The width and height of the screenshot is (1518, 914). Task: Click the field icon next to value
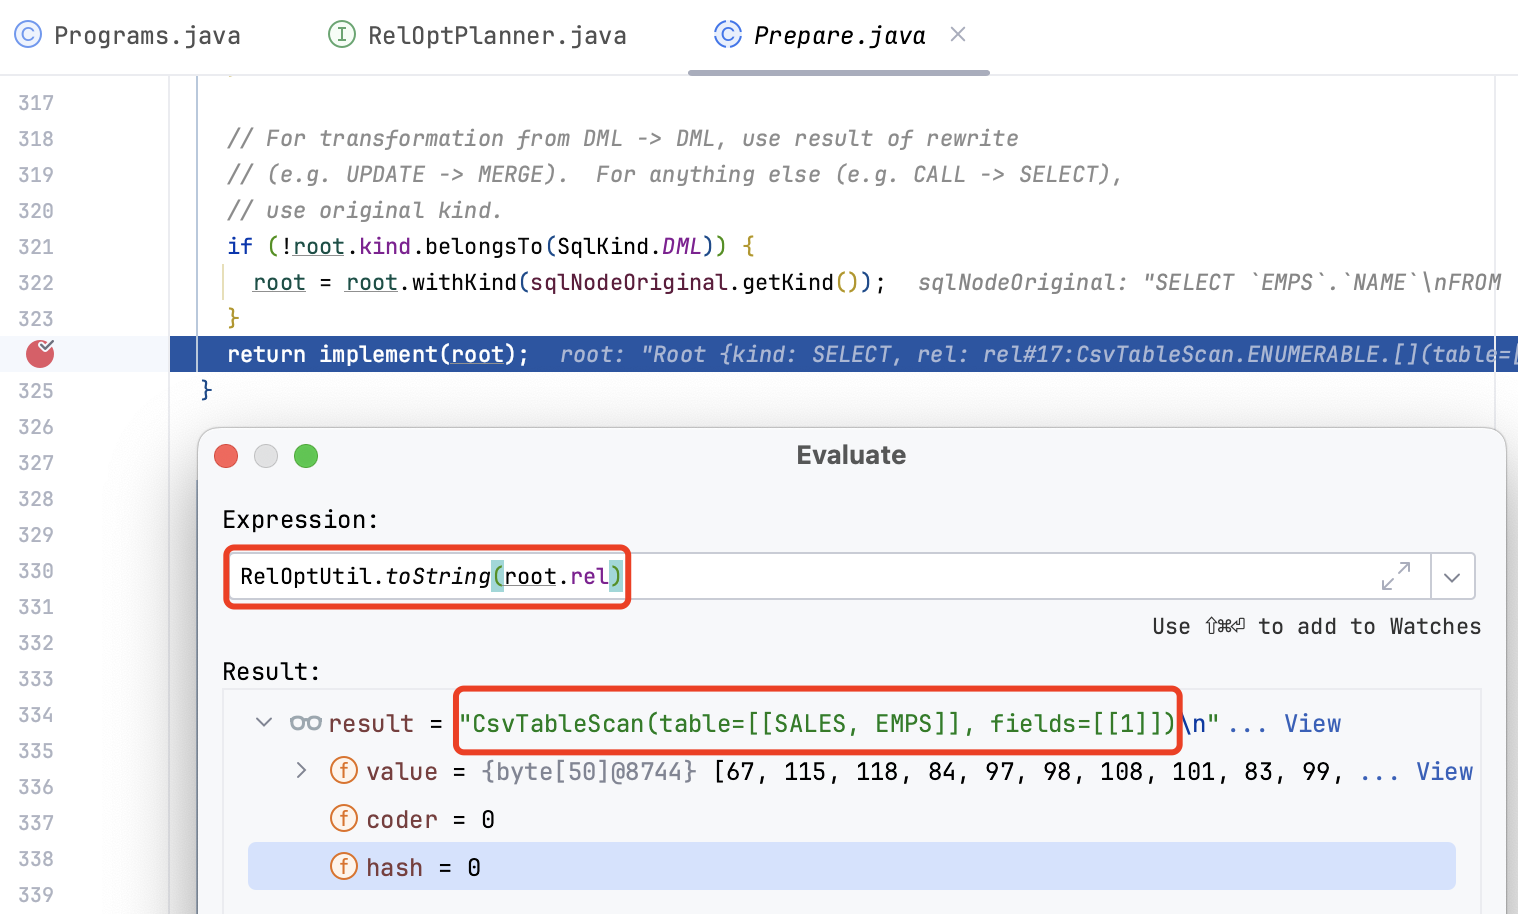(x=344, y=771)
